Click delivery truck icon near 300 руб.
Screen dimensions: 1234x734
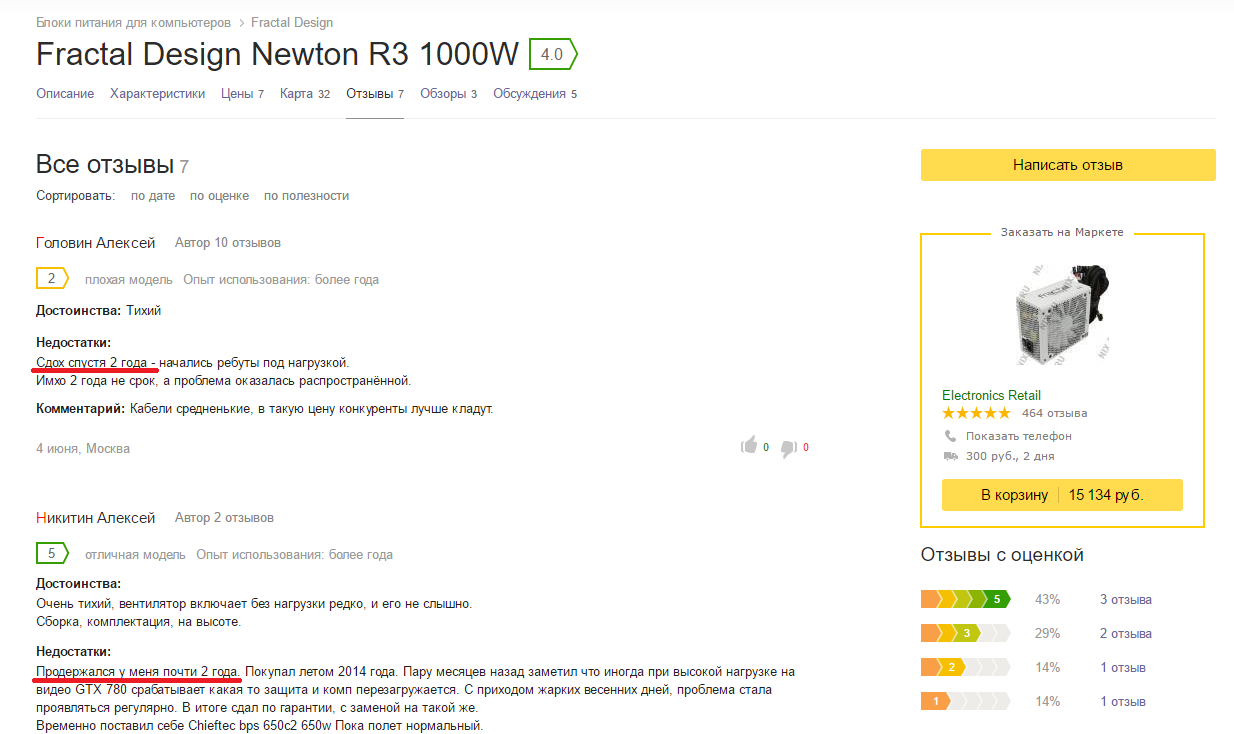(x=950, y=456)
